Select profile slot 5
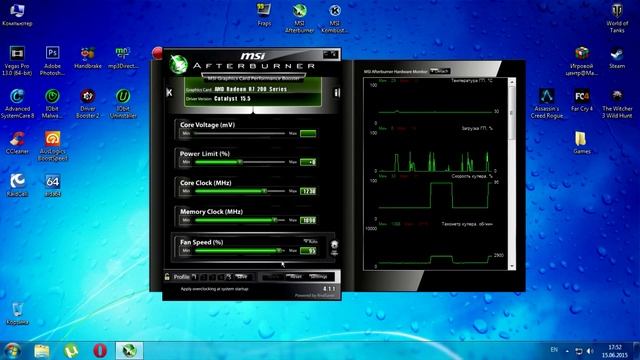 click(229, 277)
